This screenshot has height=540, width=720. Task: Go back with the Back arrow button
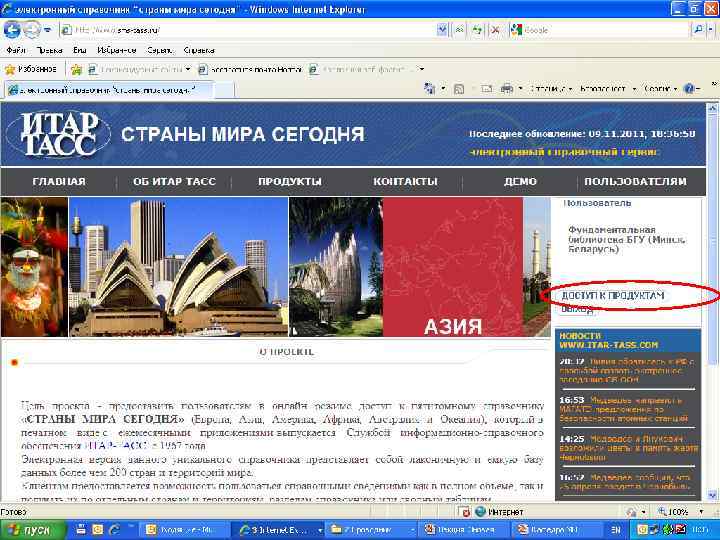pyautogui.click(x=12, y=30)
